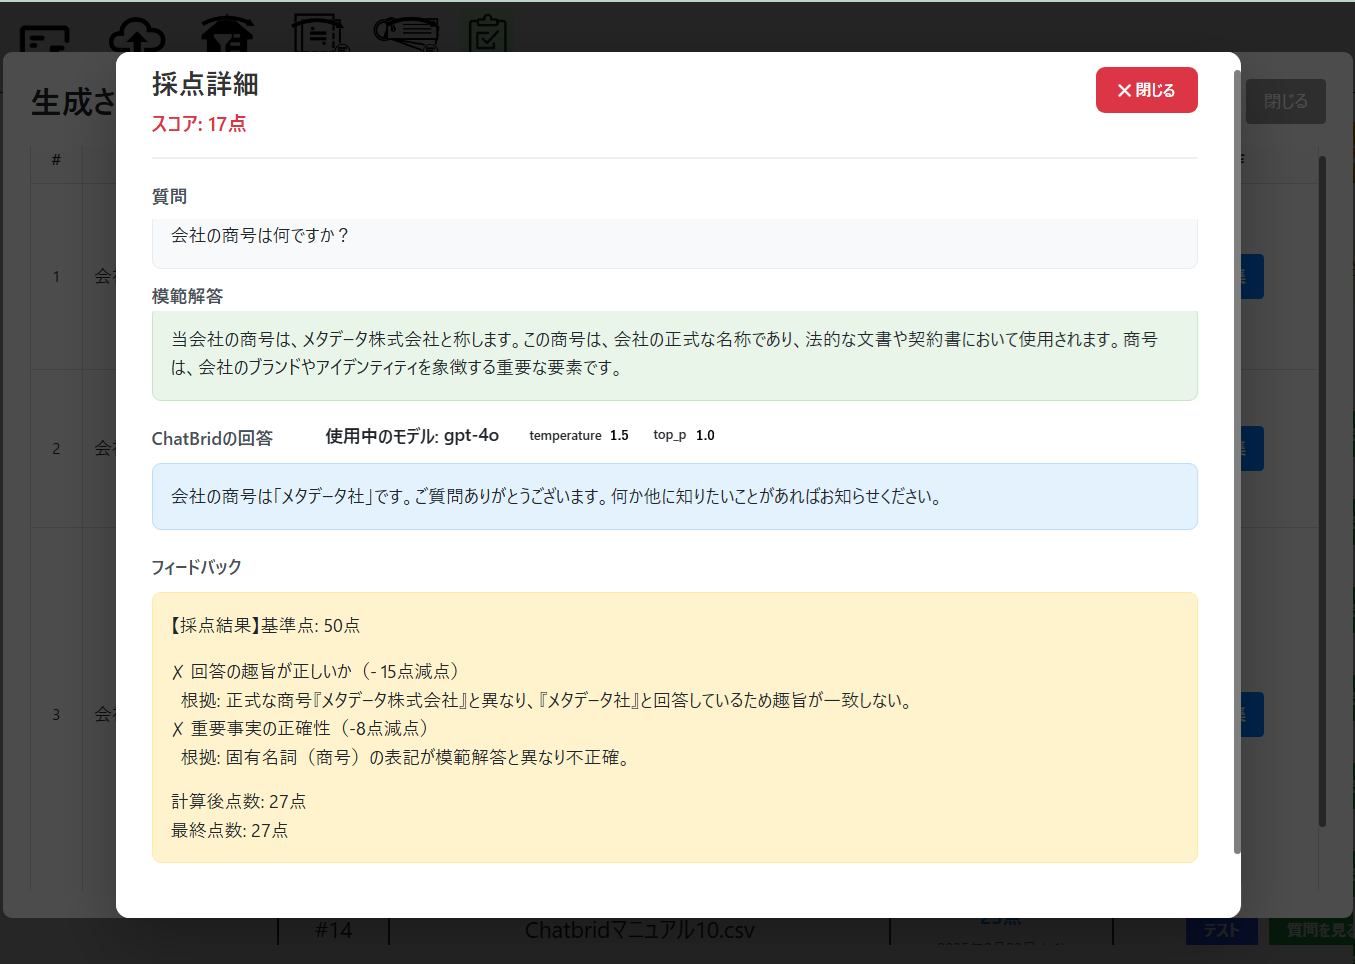Click the tag label icon in toolbar

(x=406, y=34)
